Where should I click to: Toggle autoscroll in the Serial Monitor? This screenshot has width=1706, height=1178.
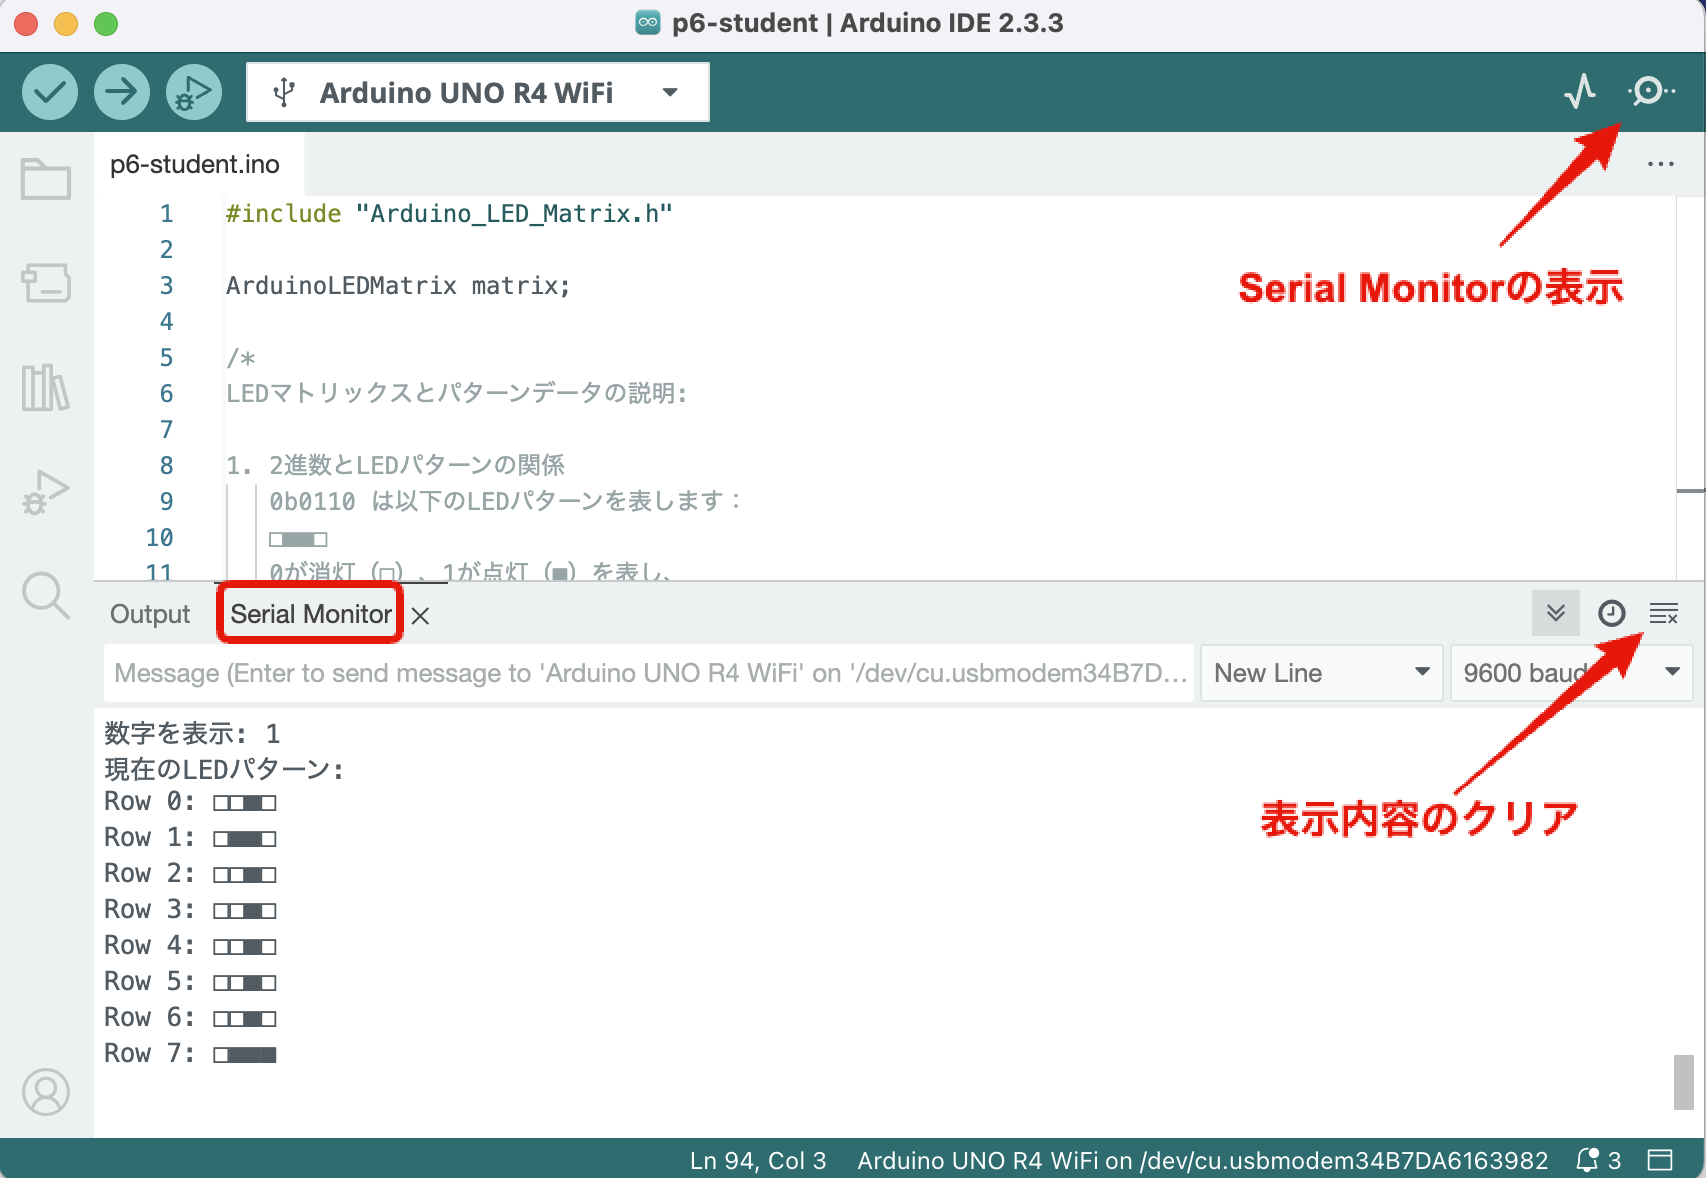tap(1556, 613)
